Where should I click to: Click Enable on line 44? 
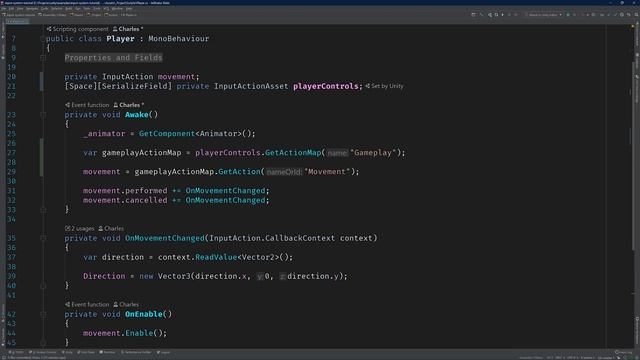point(139,333)
